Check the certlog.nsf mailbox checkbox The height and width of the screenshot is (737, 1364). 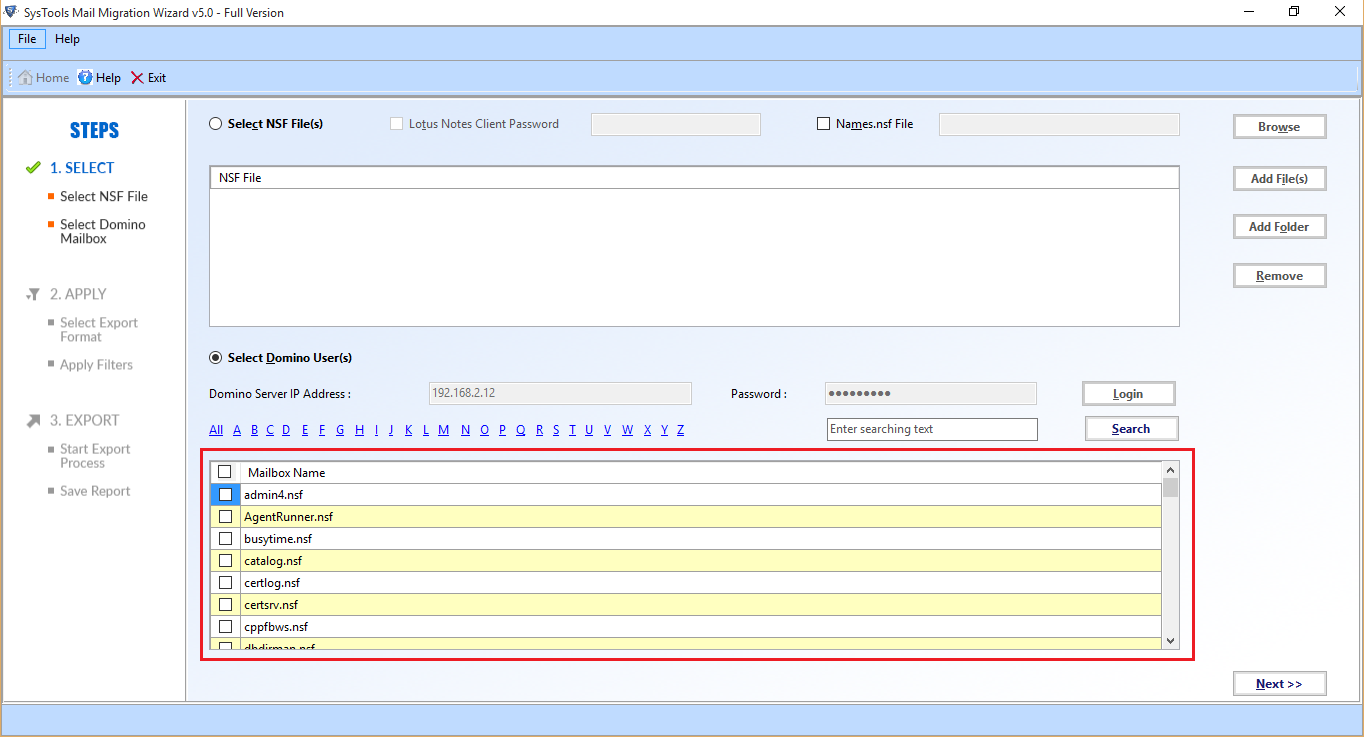(225, 582)
